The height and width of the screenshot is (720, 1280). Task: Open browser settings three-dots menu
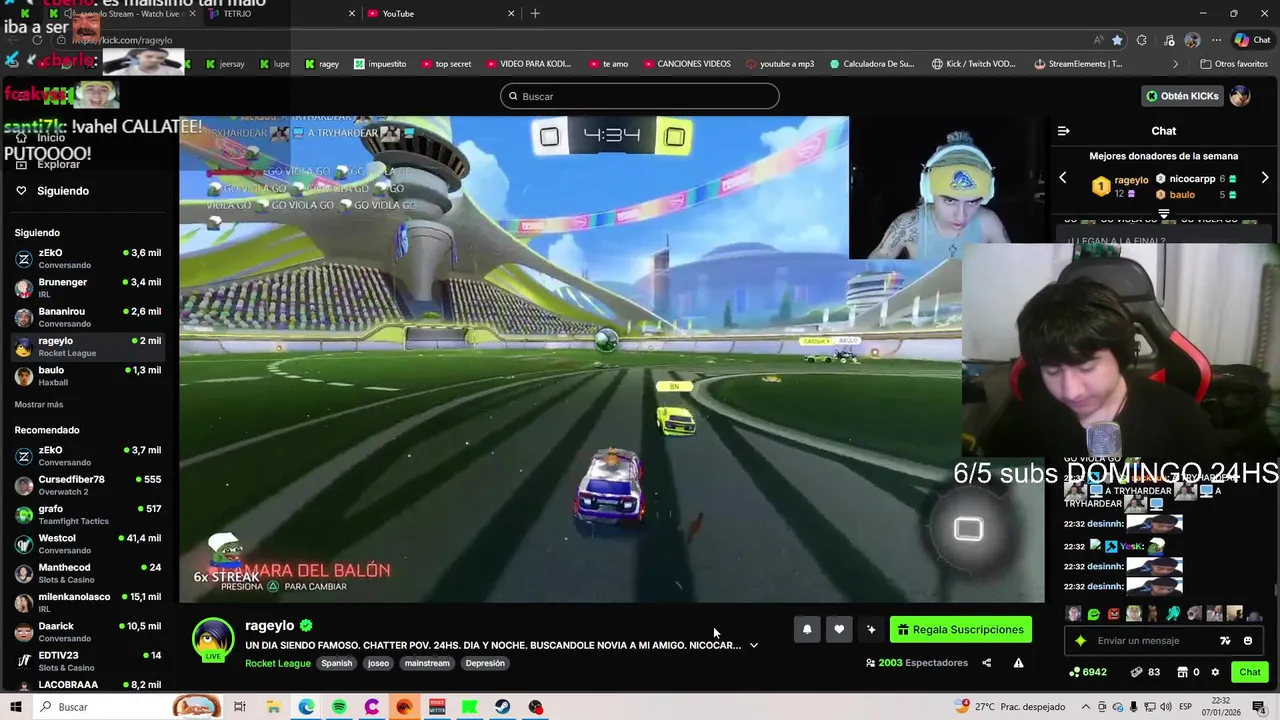click(x=1216, y=40)
